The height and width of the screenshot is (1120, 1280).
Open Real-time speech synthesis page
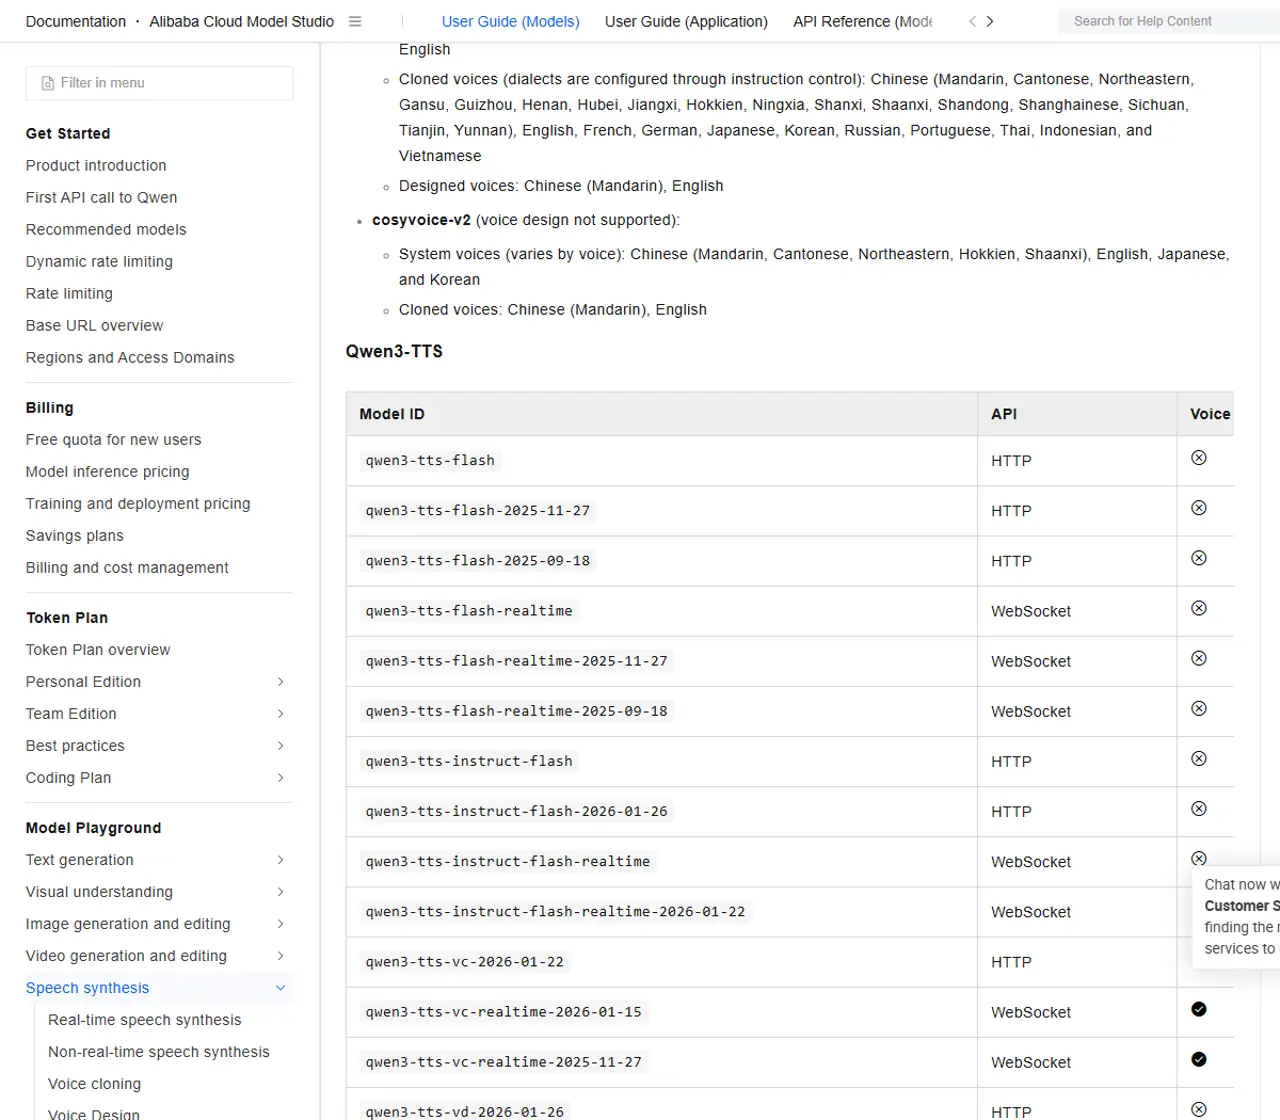(x=145, y=1020)
